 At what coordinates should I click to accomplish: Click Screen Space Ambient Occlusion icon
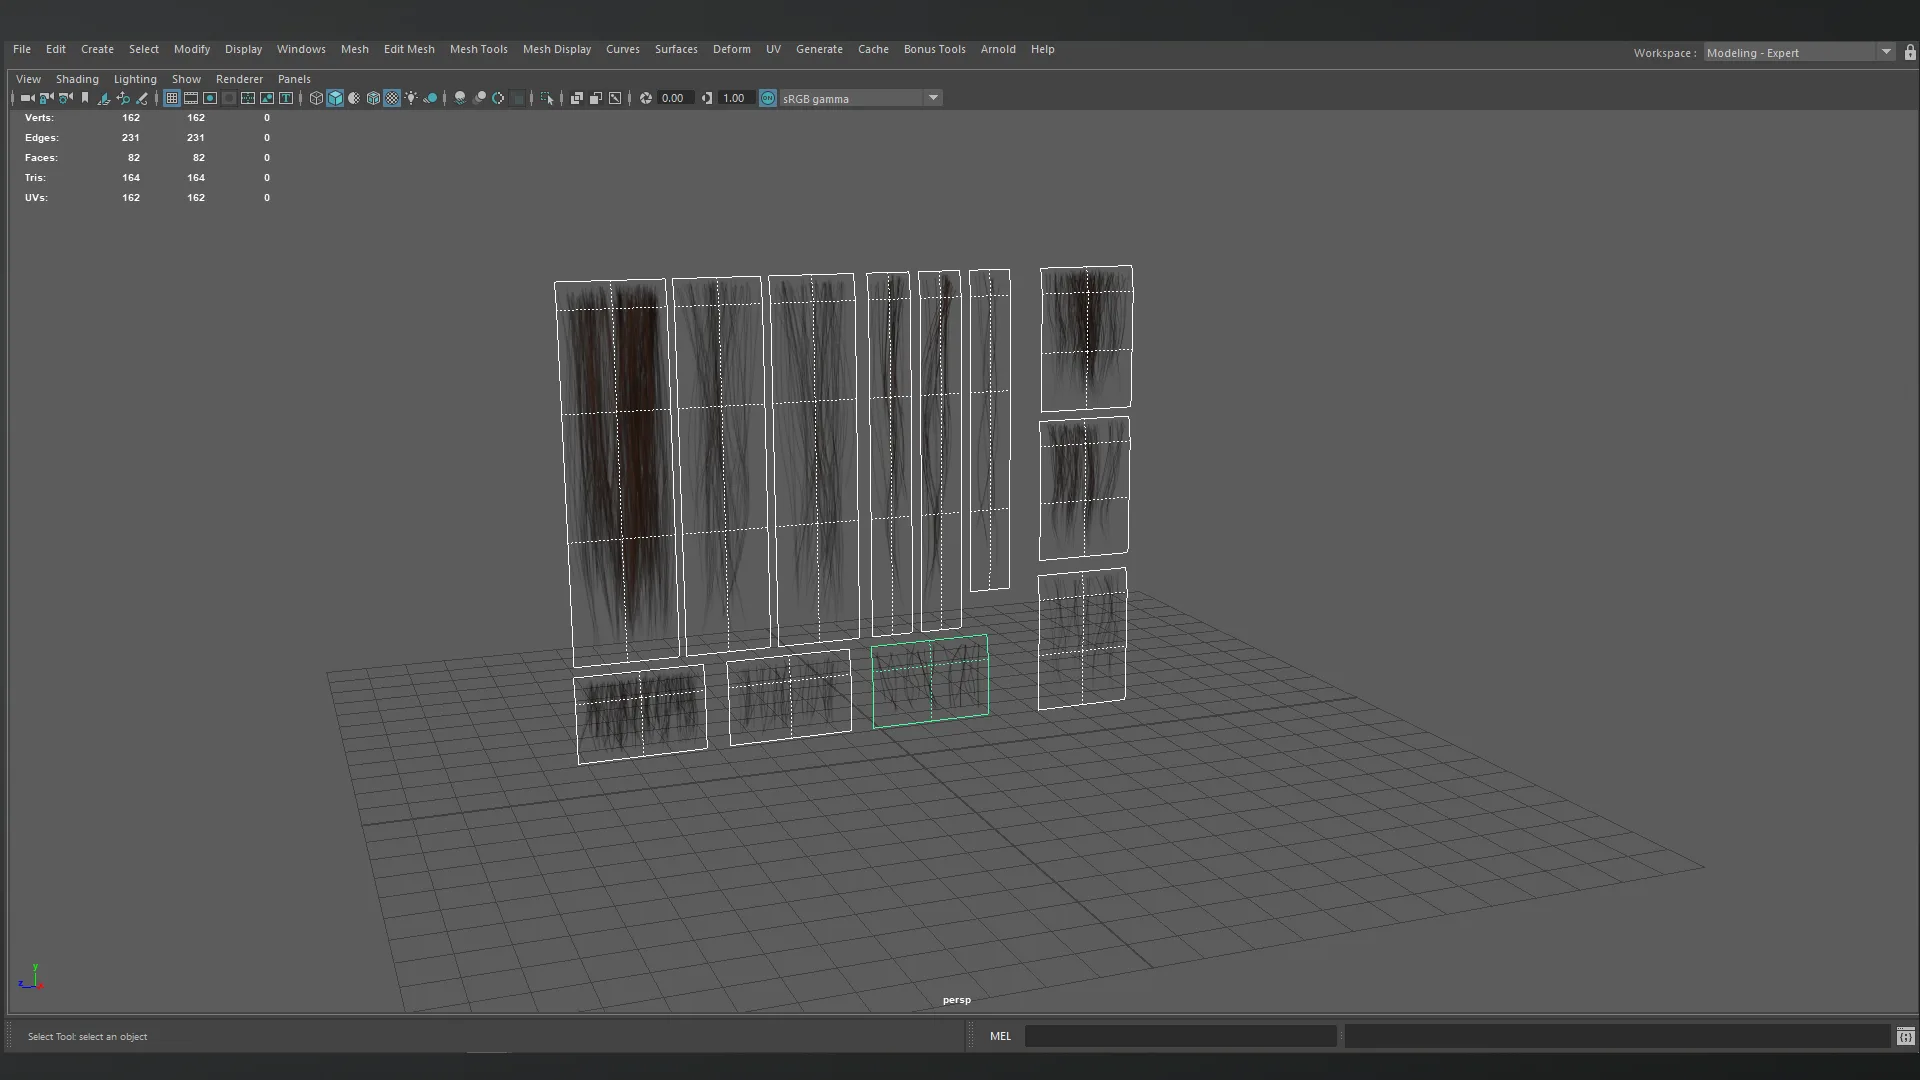click(460, 98)
